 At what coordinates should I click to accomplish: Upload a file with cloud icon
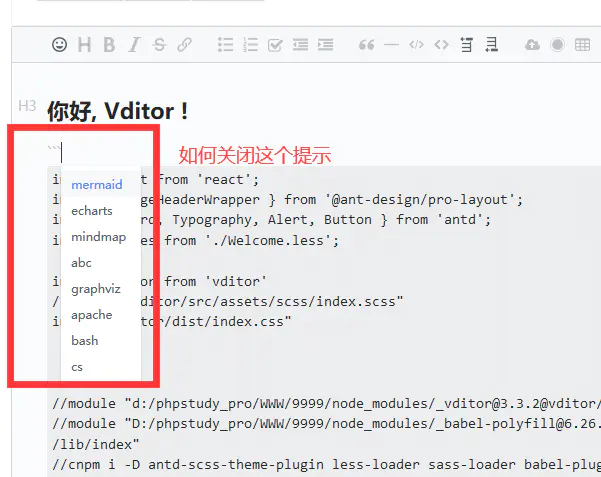532,45
